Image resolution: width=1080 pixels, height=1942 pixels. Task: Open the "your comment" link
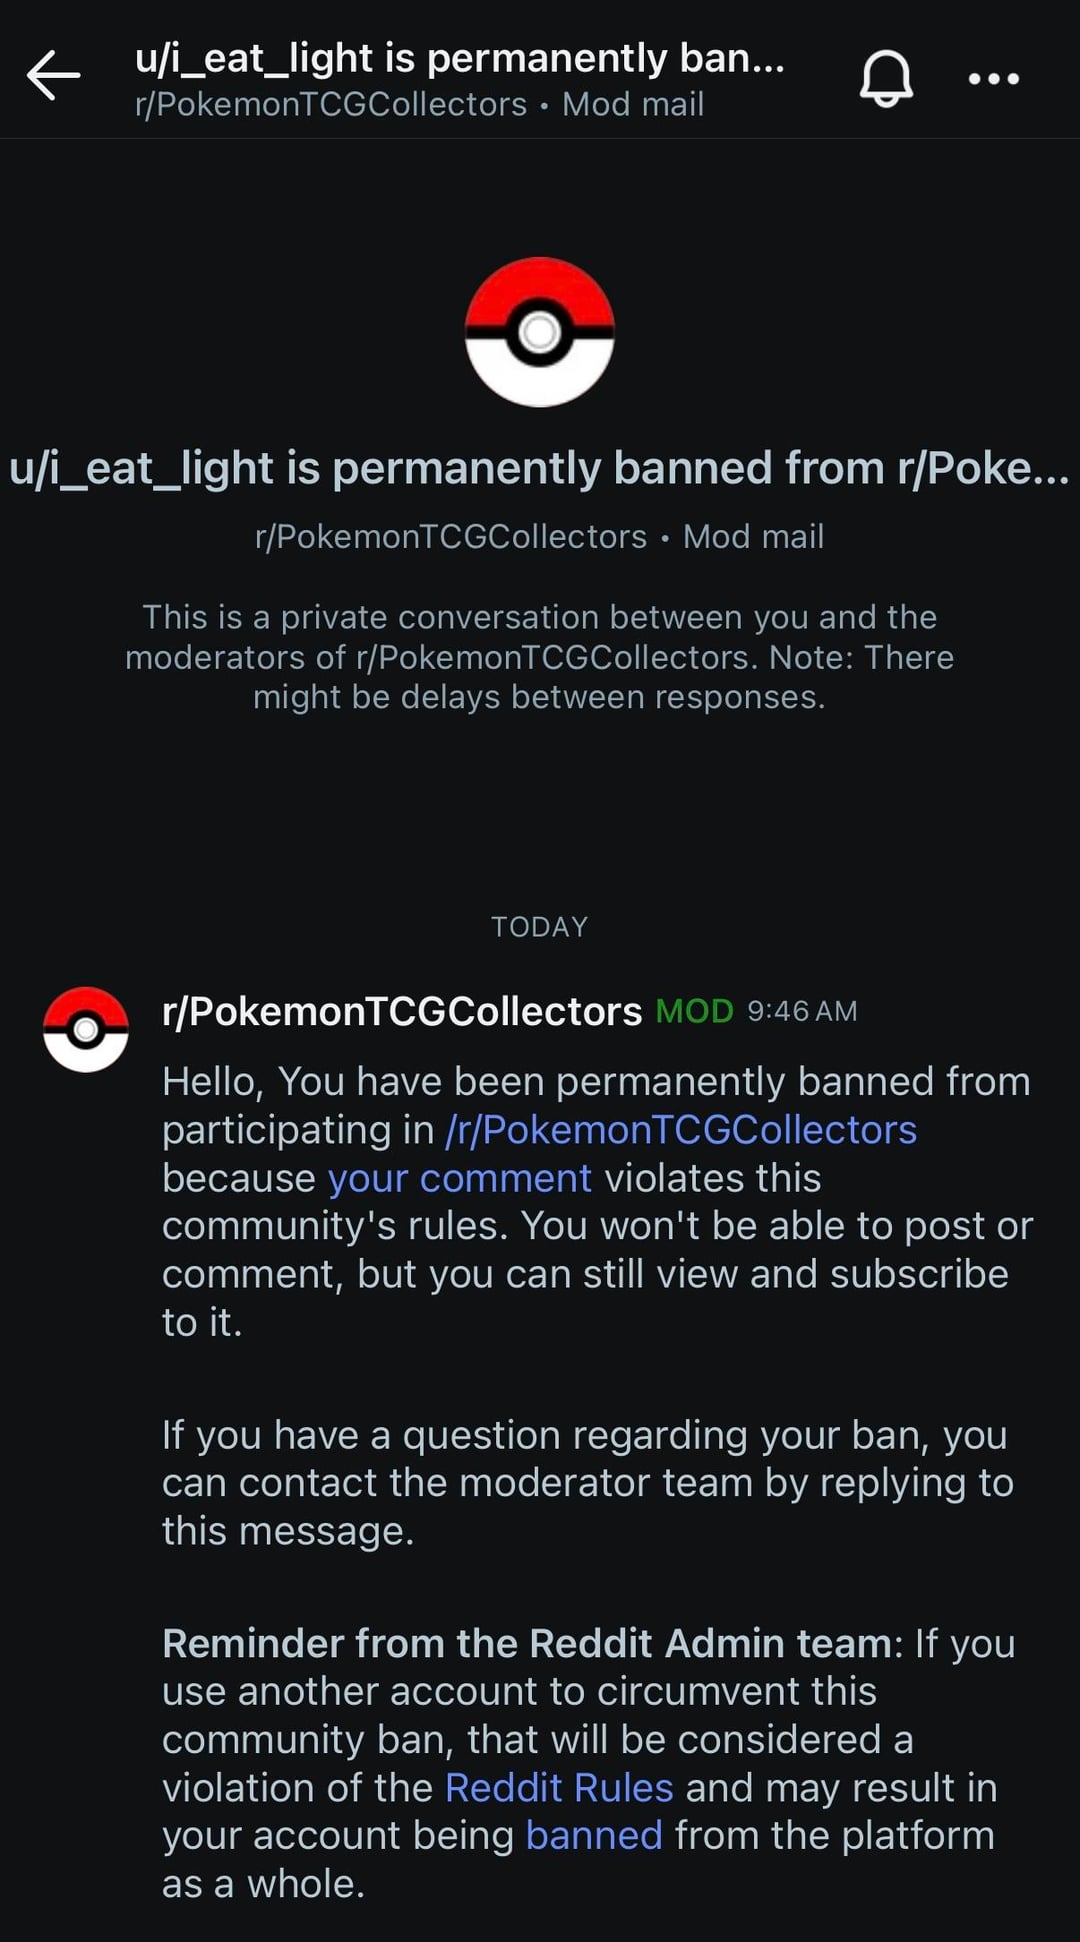[x=460, y=1178]
